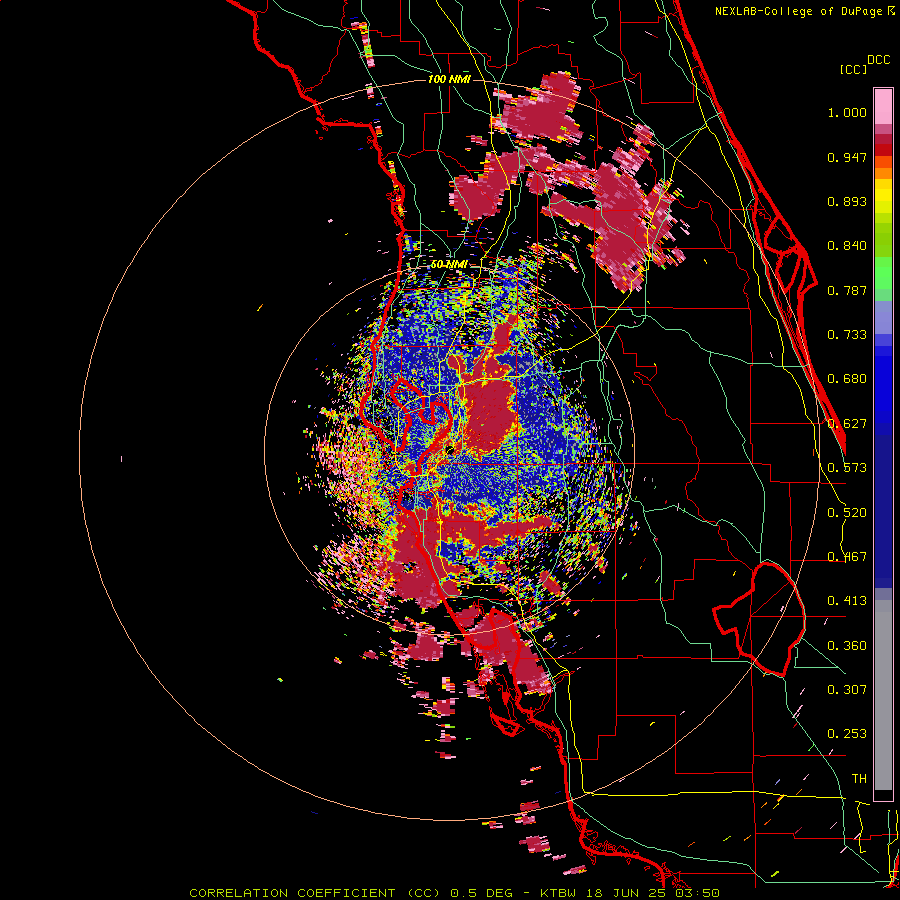The height and width of the screenshot is (900, 900).
Task: Click the bright green segment of the color bar
Action: coord(883,271)
